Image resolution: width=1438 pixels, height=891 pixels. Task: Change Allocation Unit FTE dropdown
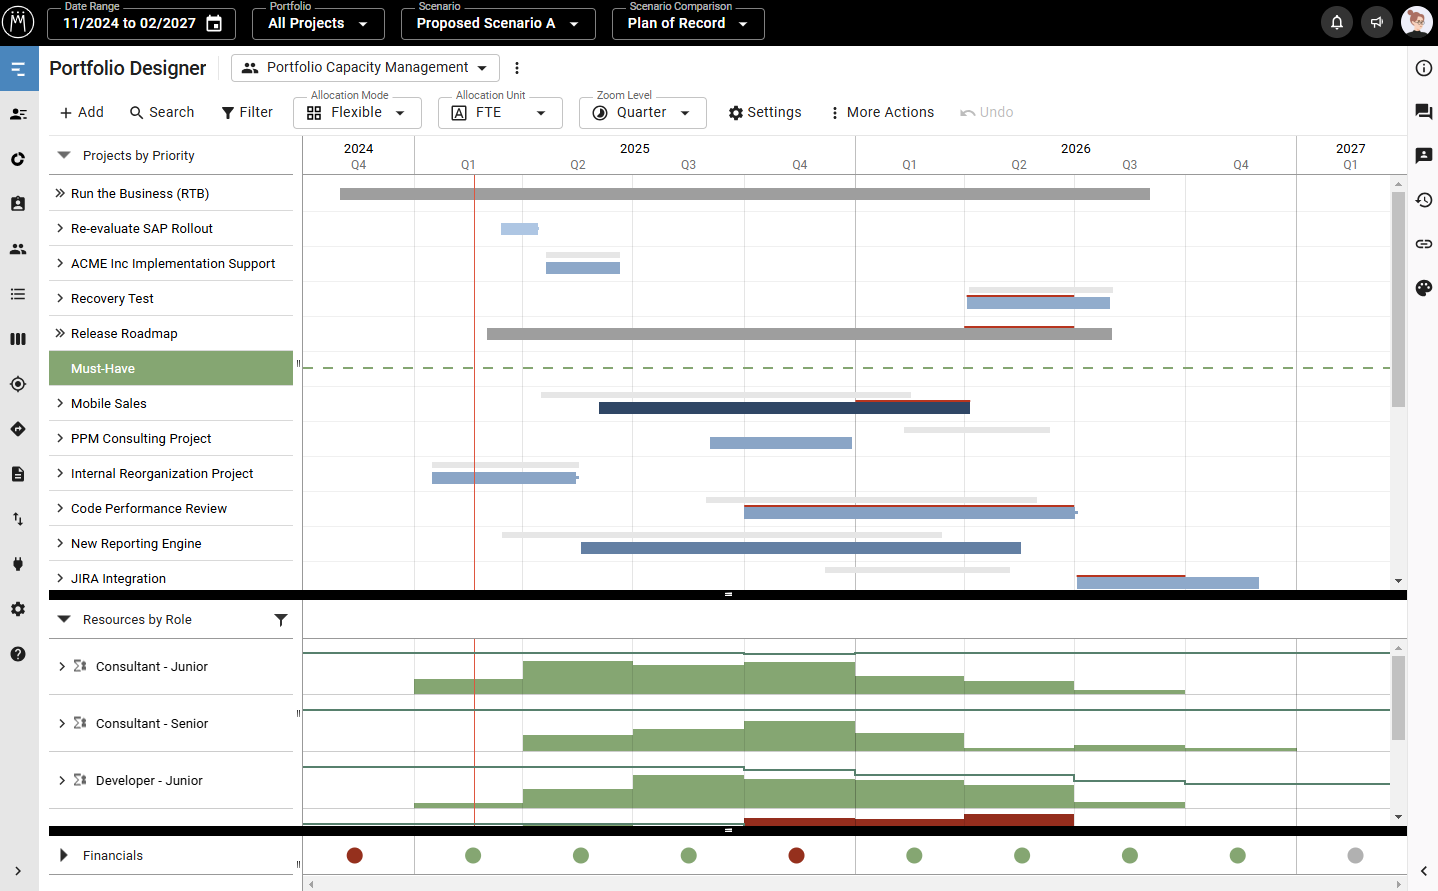[x=500, y=113]
